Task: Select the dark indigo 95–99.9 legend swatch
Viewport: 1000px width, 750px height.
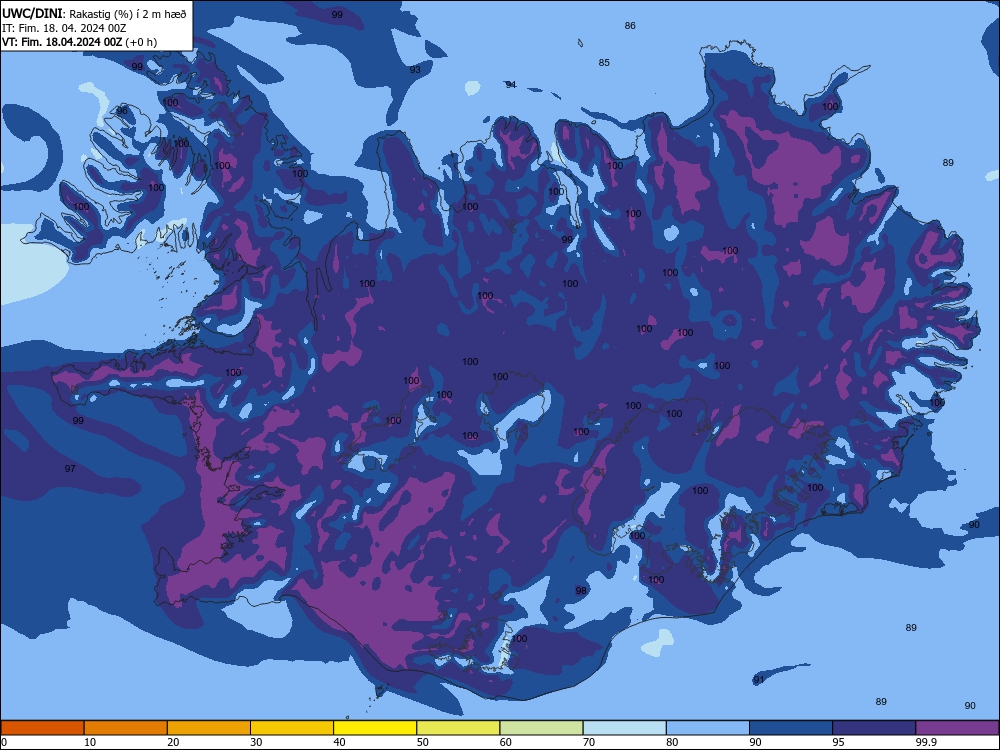Action: [874, 728]
